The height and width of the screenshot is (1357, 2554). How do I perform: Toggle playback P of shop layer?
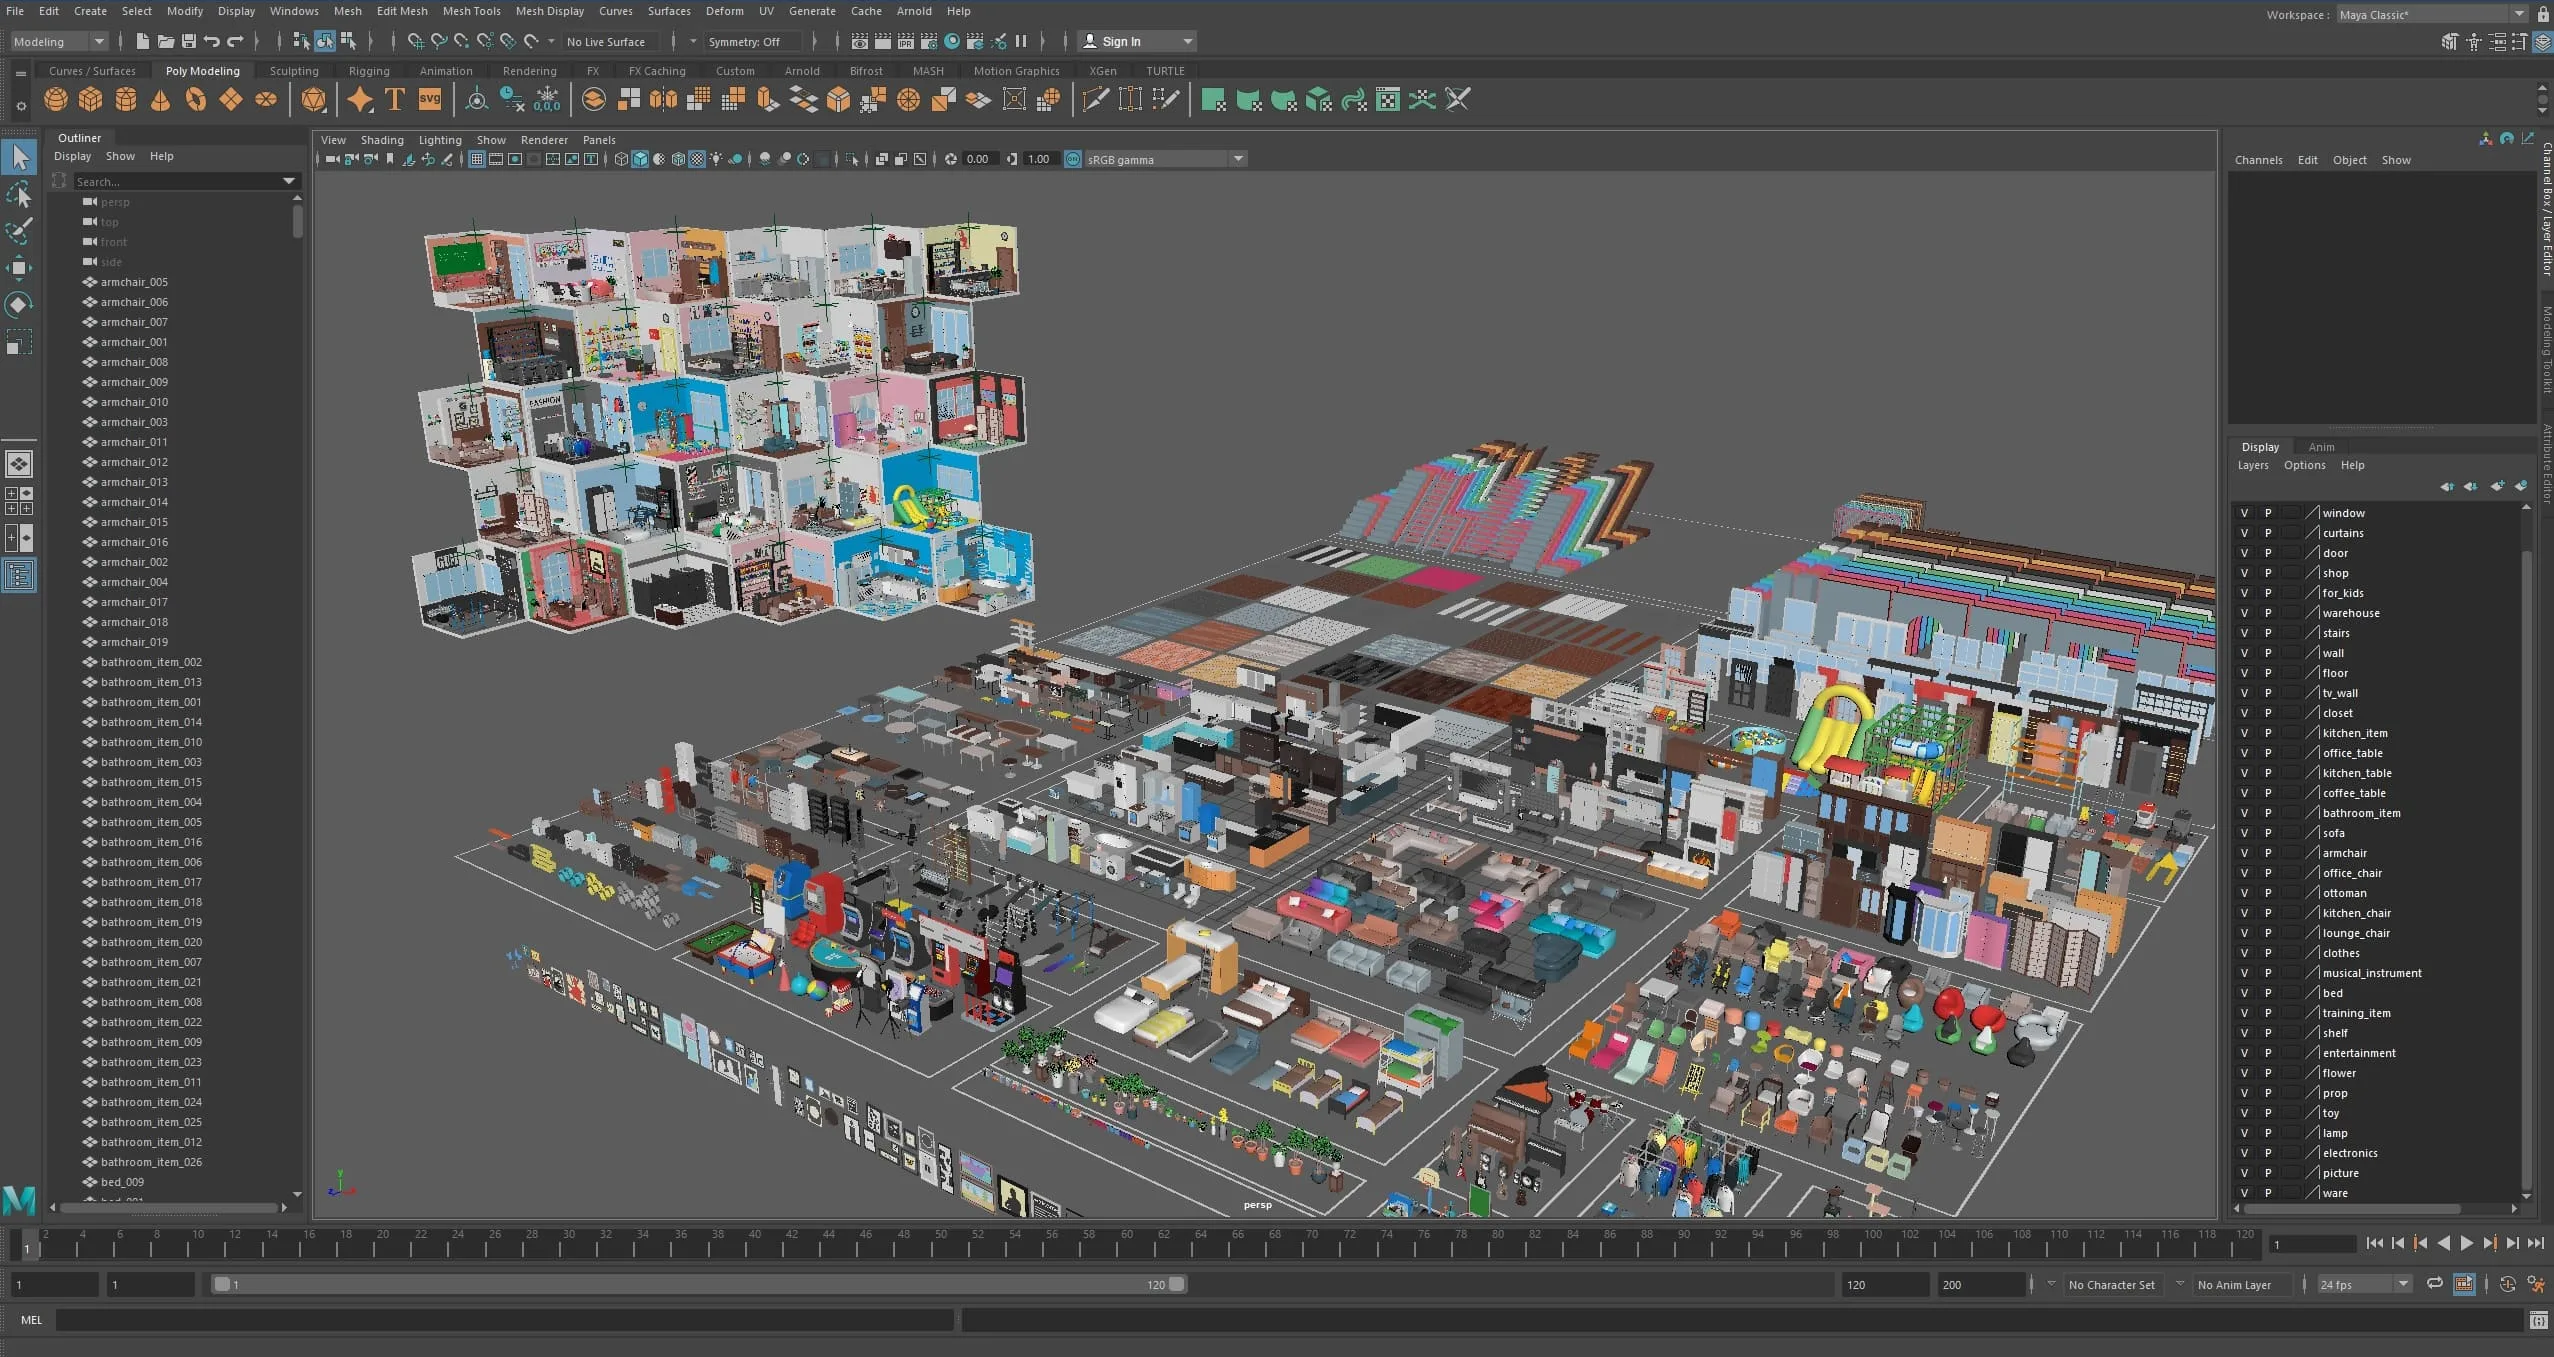2268,573
